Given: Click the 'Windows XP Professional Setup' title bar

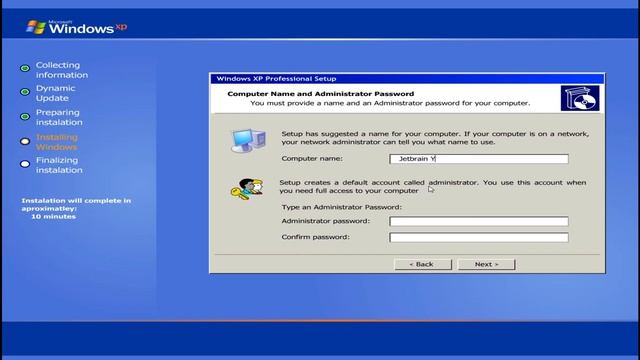Looking at the screenshot, I should pyautogui.click(x=407, y=79).
